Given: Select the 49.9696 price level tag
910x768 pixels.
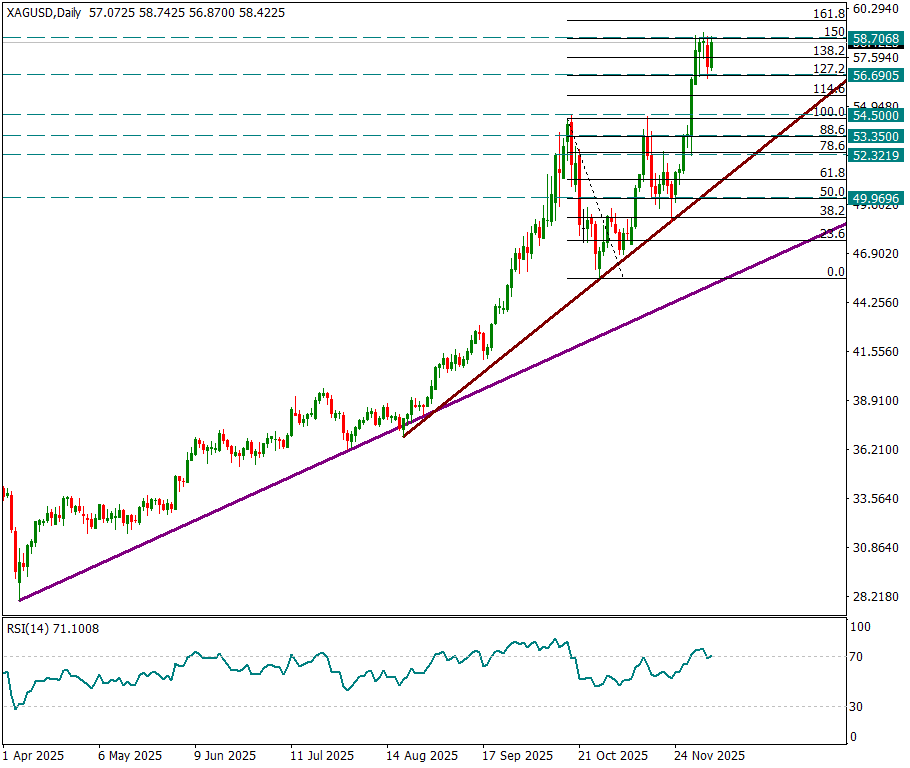Looking at the screenshot, I should [x=877, y=199].
